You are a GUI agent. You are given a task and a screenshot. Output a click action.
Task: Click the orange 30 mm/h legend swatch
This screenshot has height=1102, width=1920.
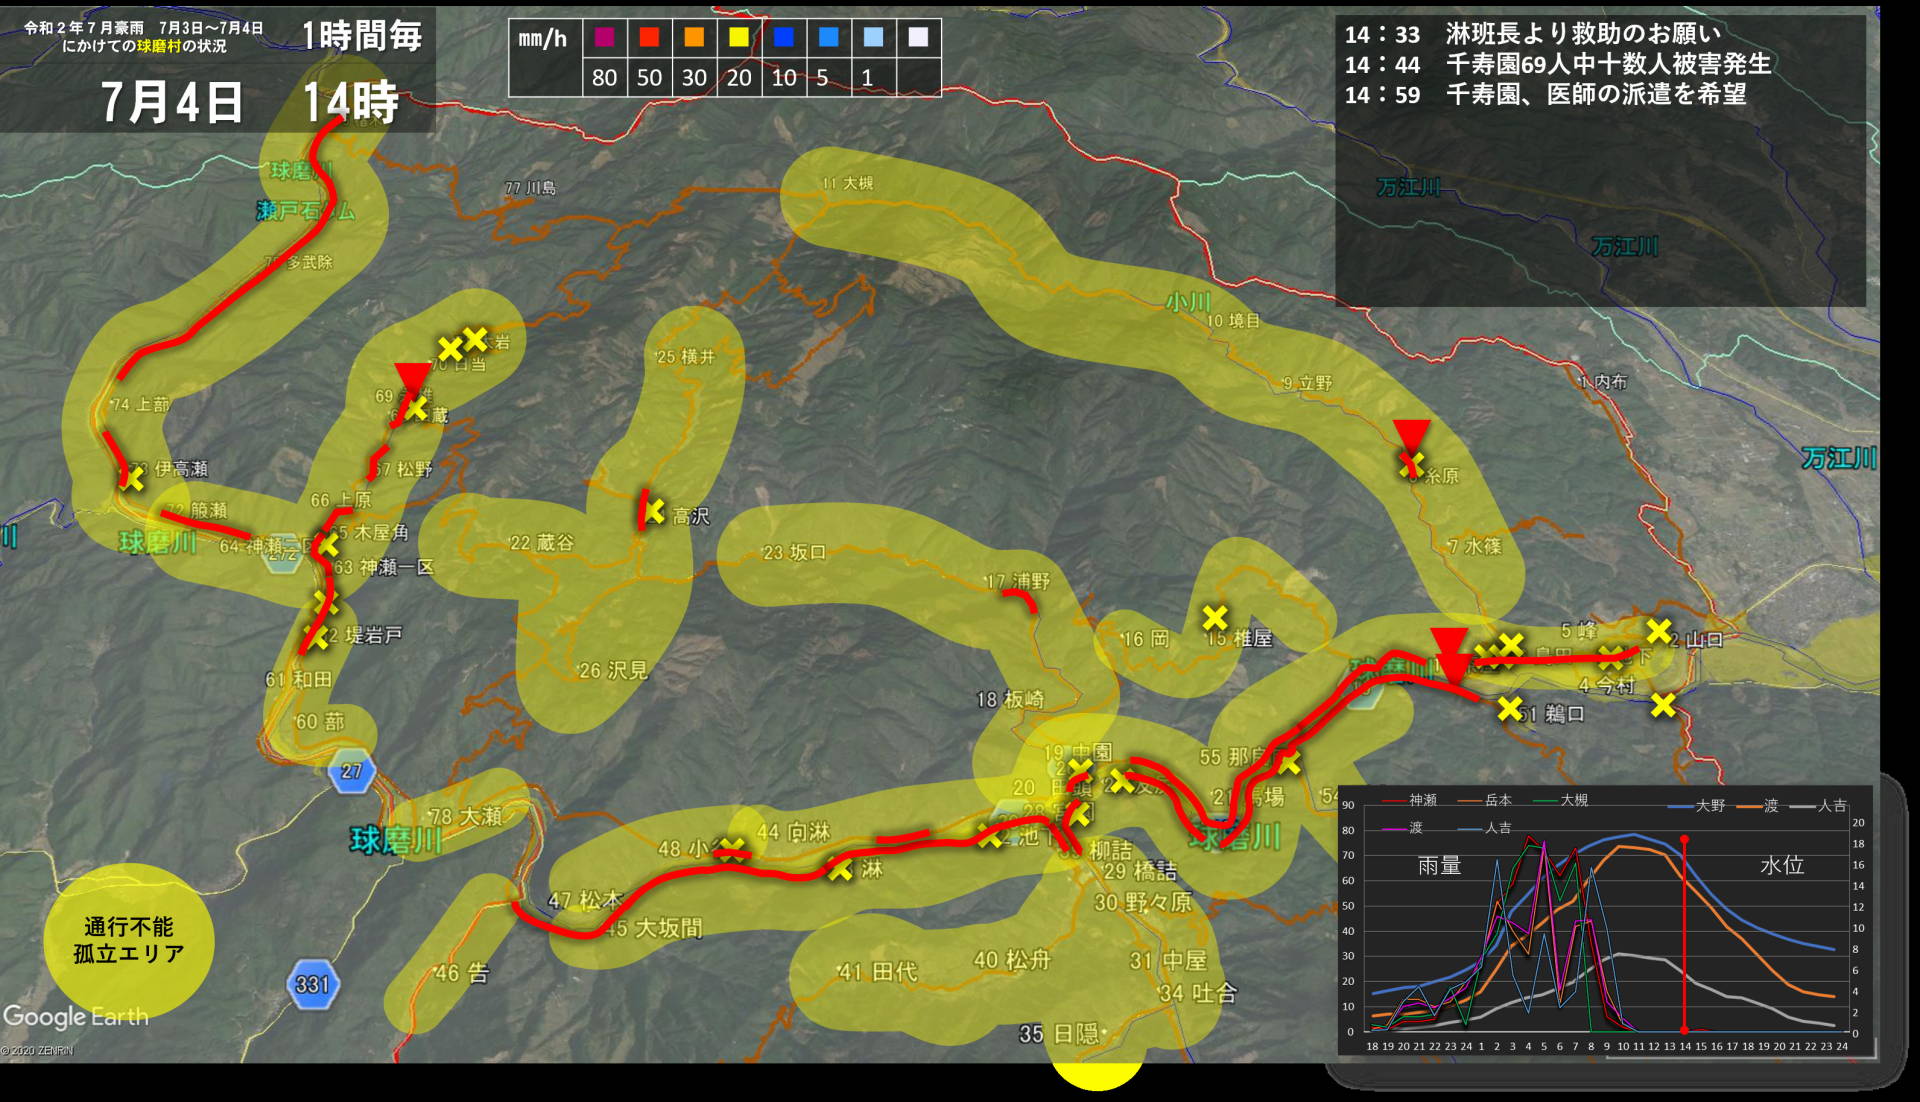pos(694,37)
